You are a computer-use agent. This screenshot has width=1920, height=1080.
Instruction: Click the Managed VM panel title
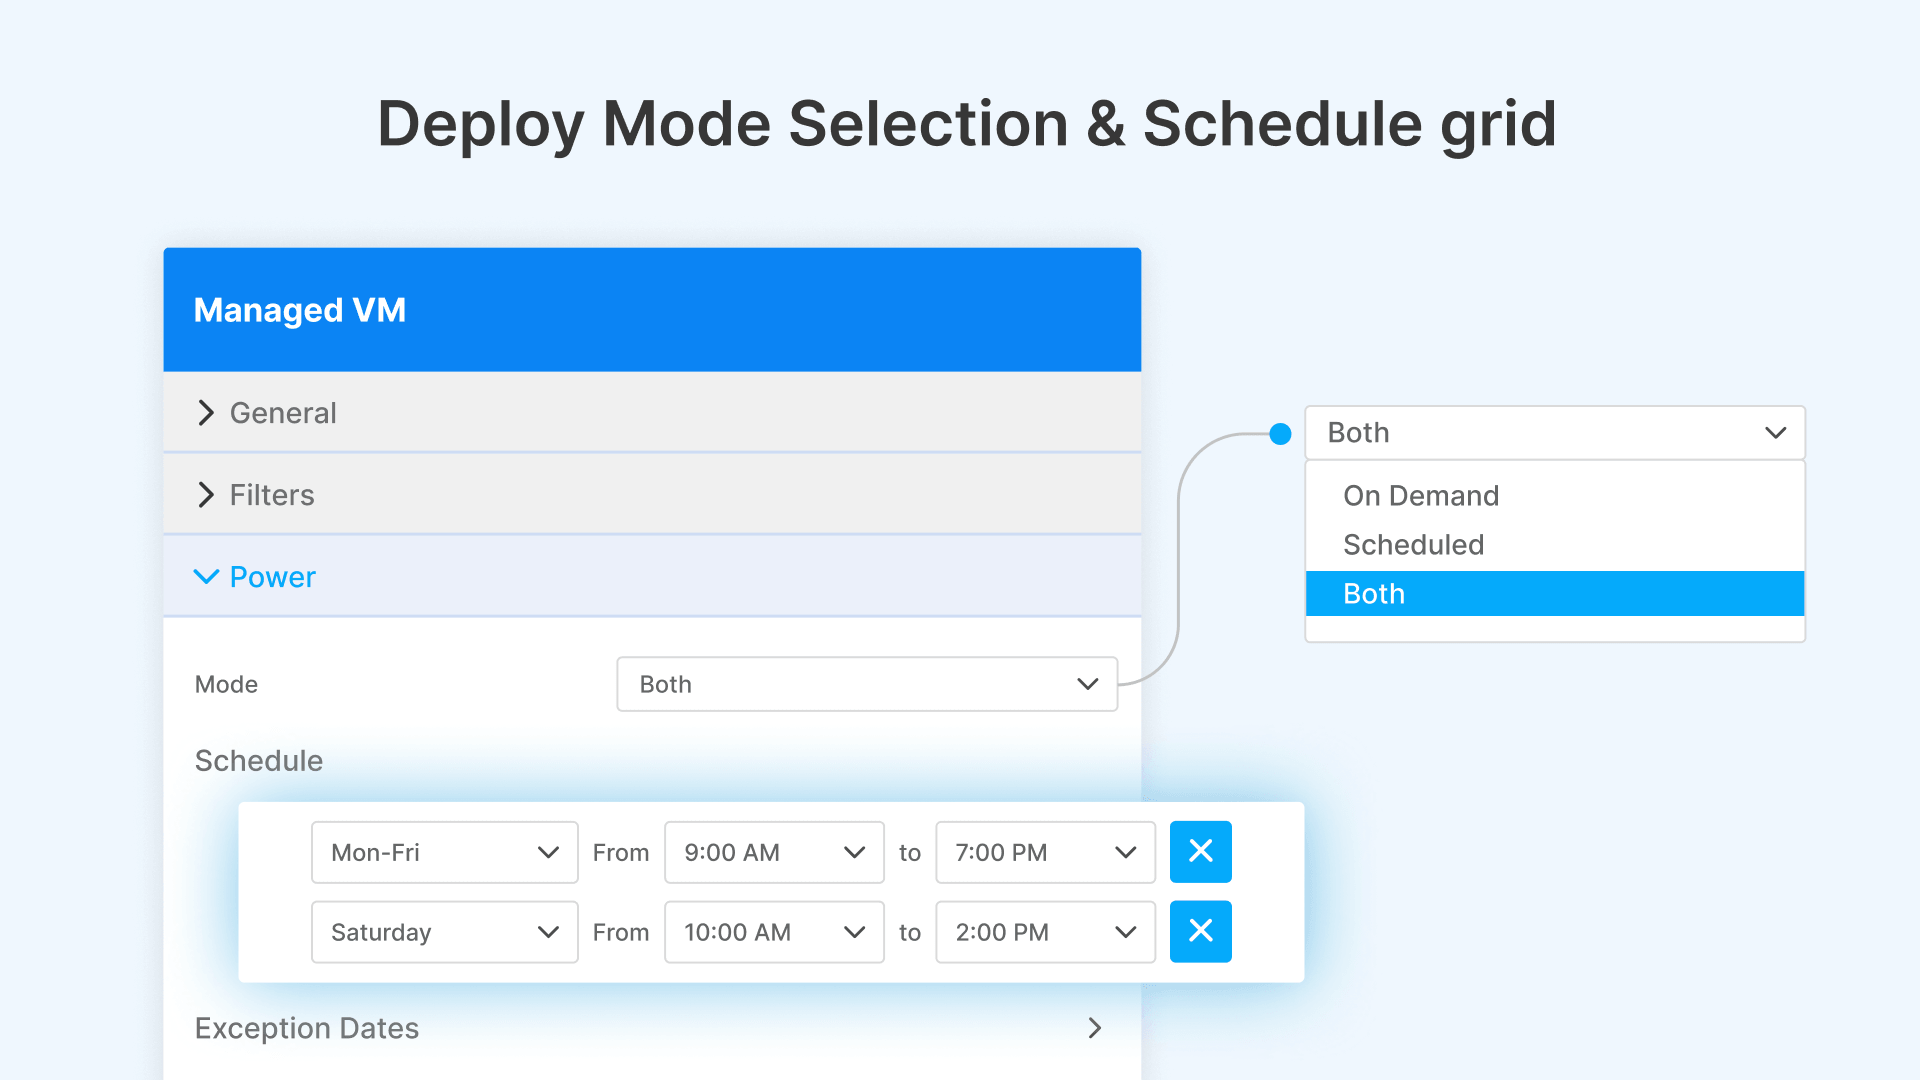[300, 310]
